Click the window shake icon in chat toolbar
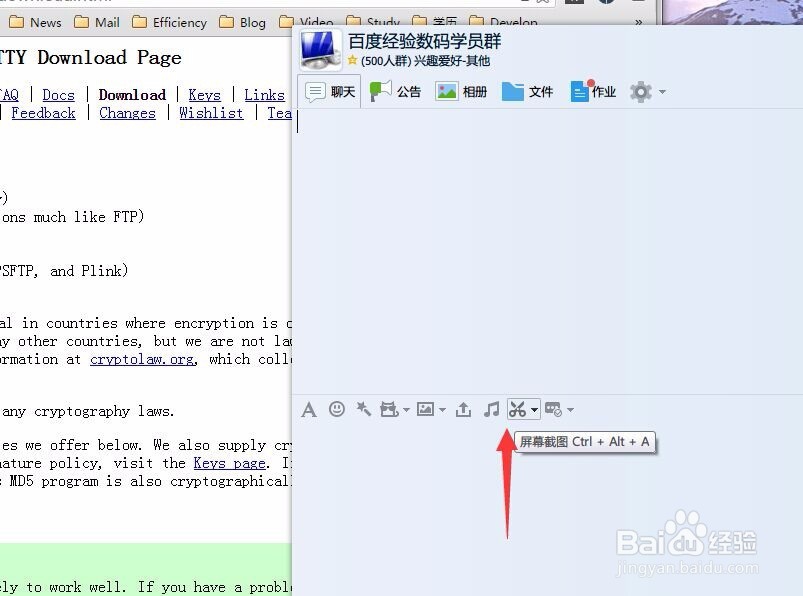This screenshot has height=596, width=803. [x=389, y=410]
